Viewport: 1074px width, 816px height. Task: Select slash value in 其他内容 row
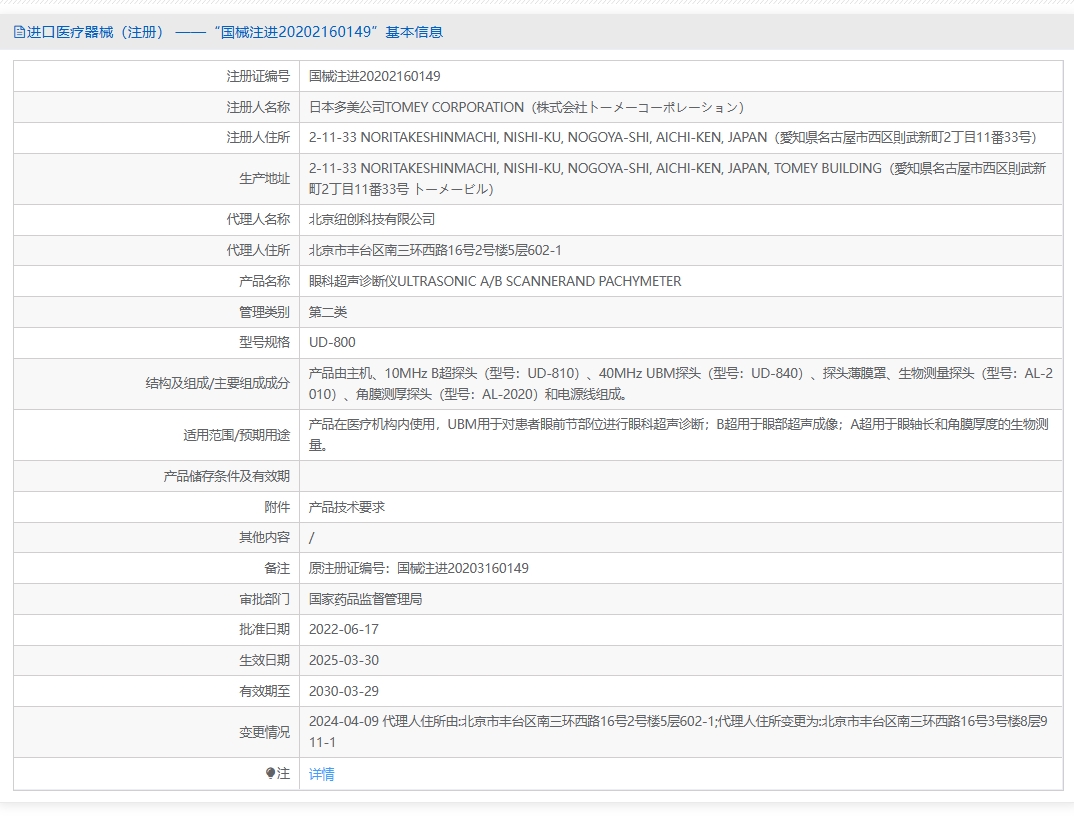(x=312, y=538)
